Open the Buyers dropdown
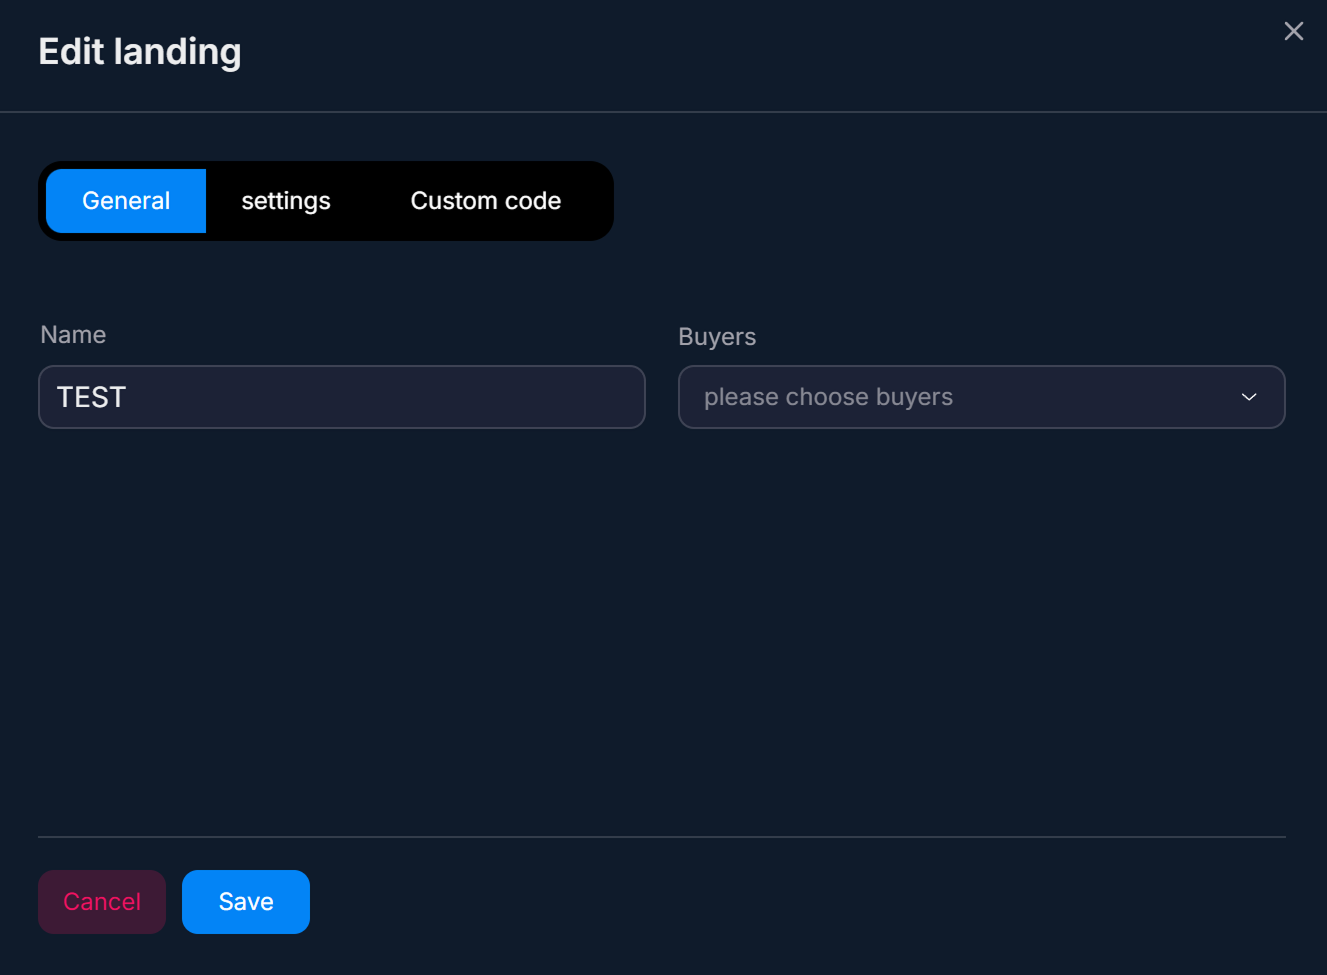Screen dimensions: 1327x975 pyautogui.click(x=982, y=397)
